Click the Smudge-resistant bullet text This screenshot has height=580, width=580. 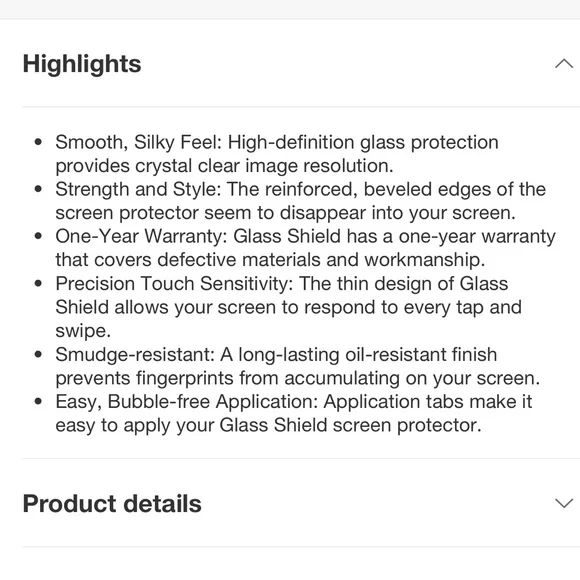297,366
